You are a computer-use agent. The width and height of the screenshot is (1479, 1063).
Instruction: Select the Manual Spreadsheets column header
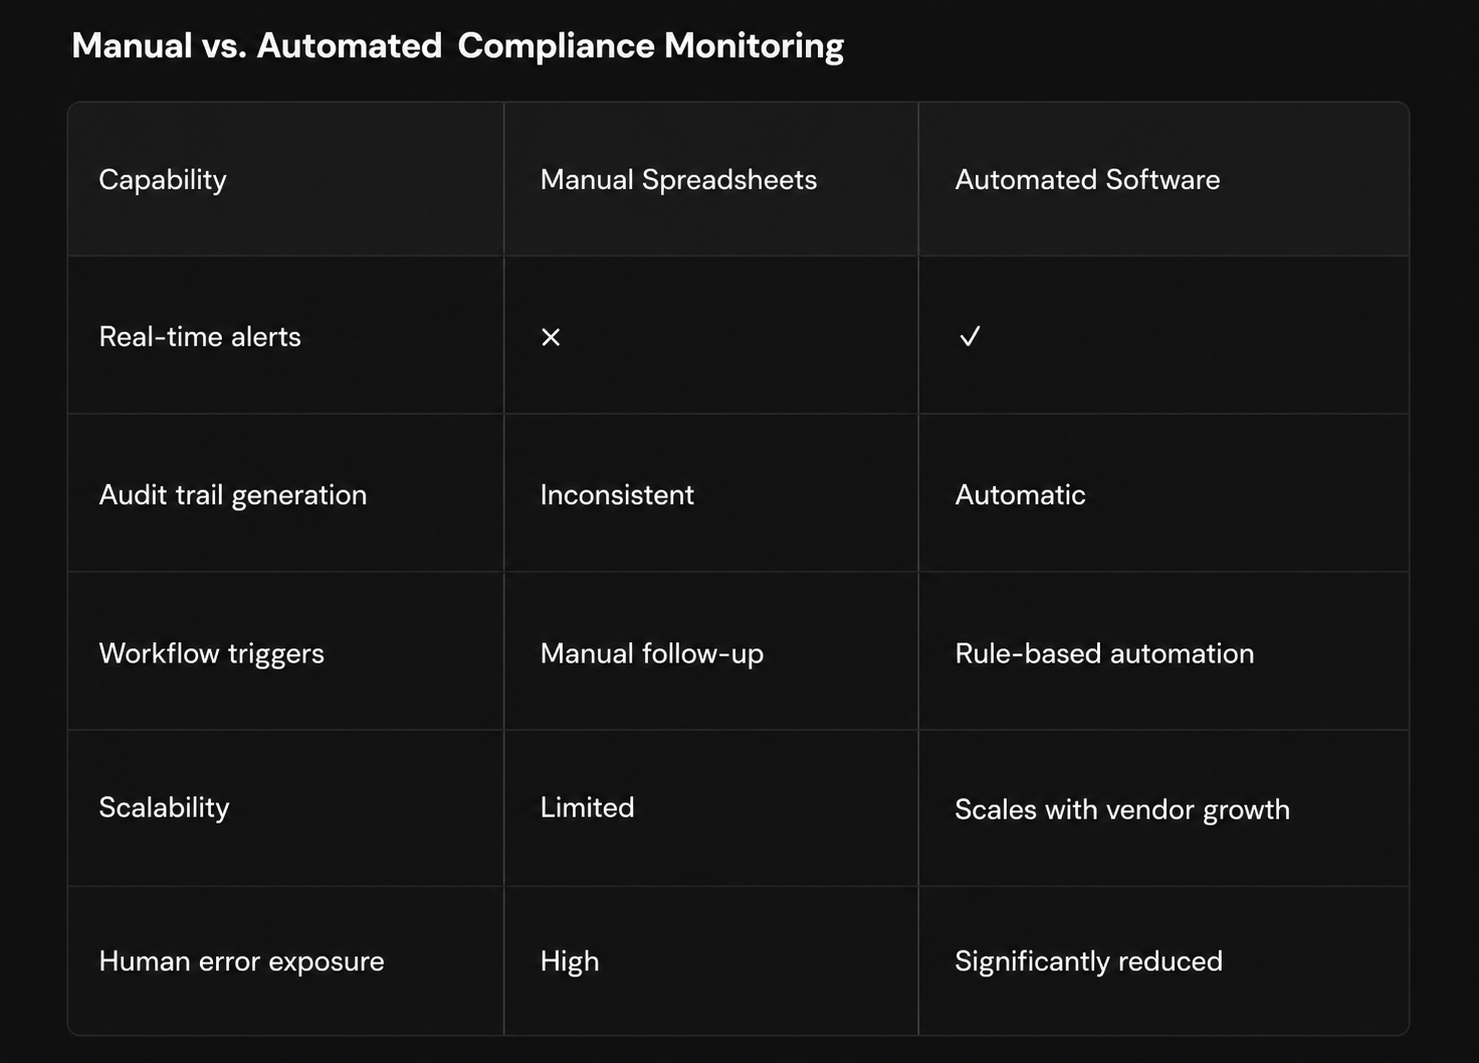678,180
